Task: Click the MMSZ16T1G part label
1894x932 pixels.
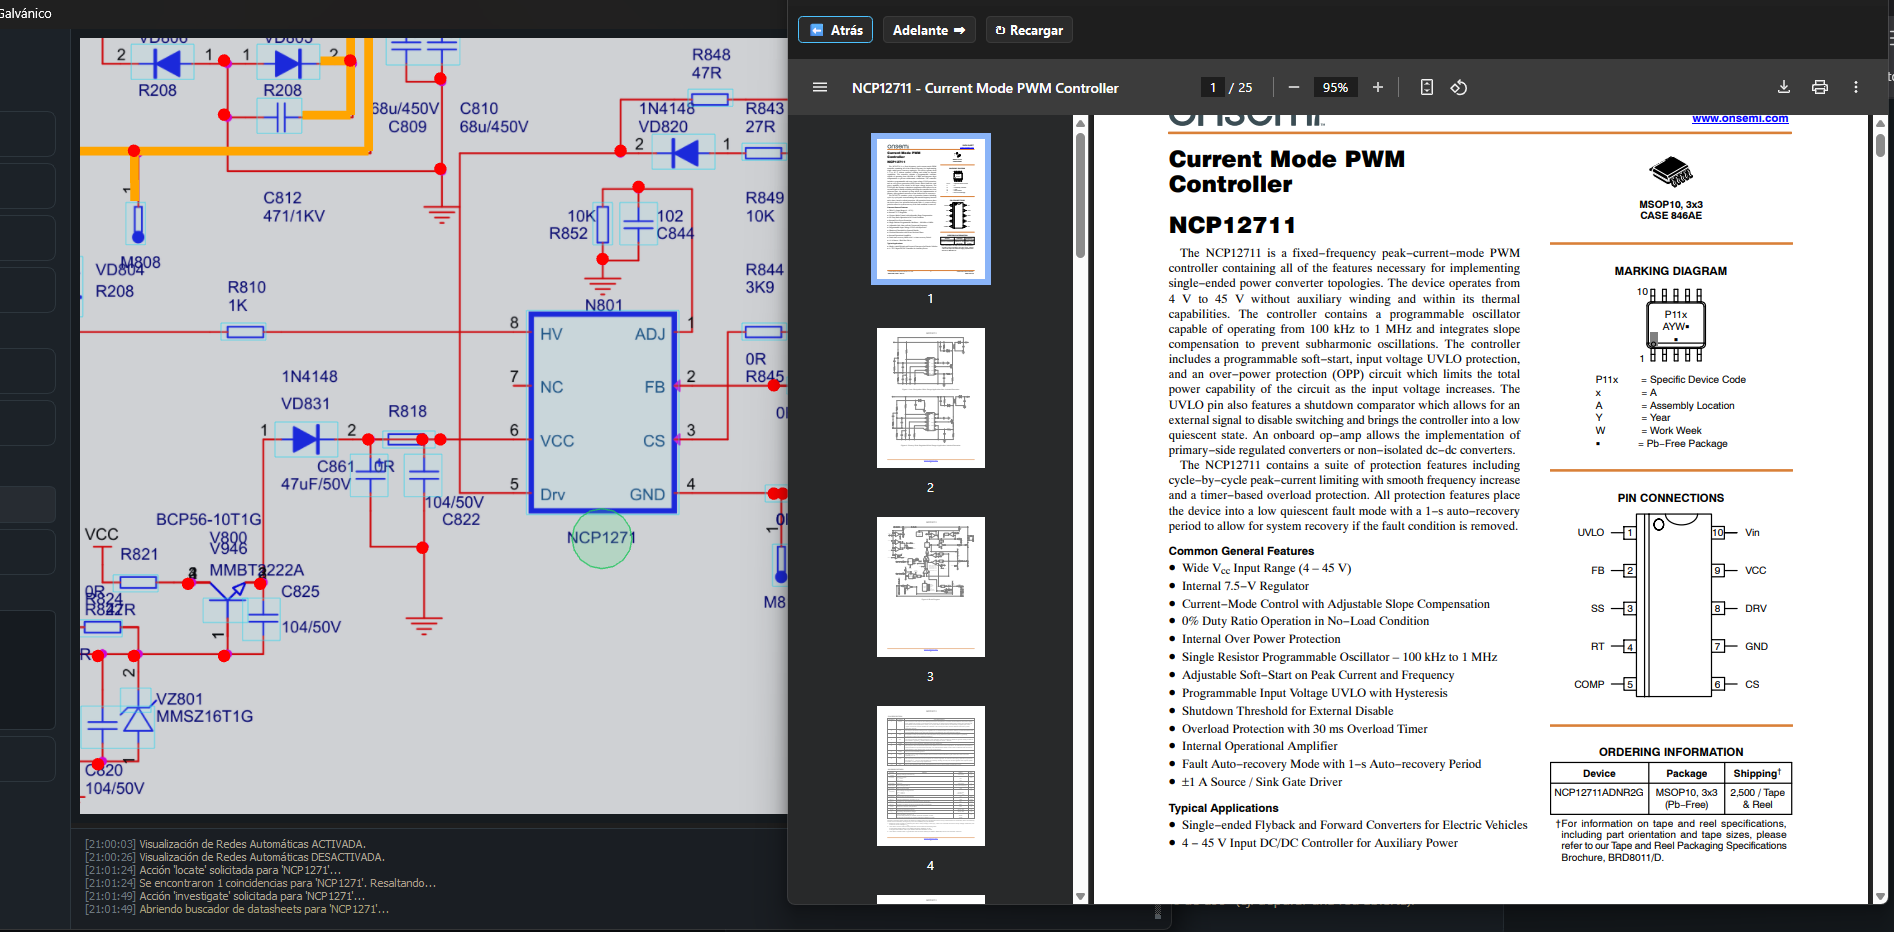Action: click(x=204, y=716)
